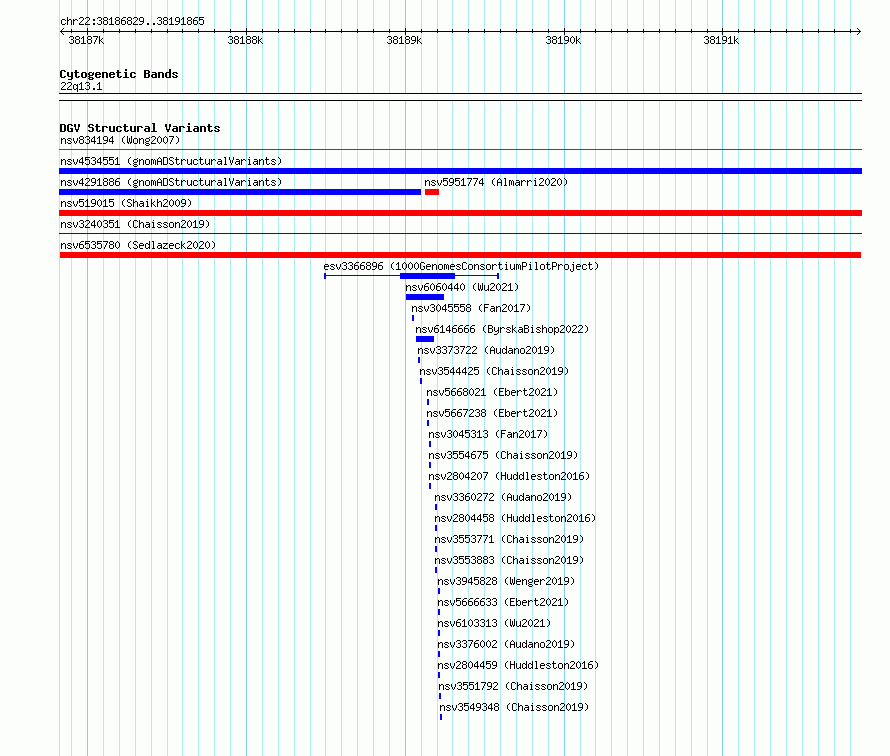Select the nsv5951774 (Almarri2020) label
This screenshot has height=756, width=890.
496,182
